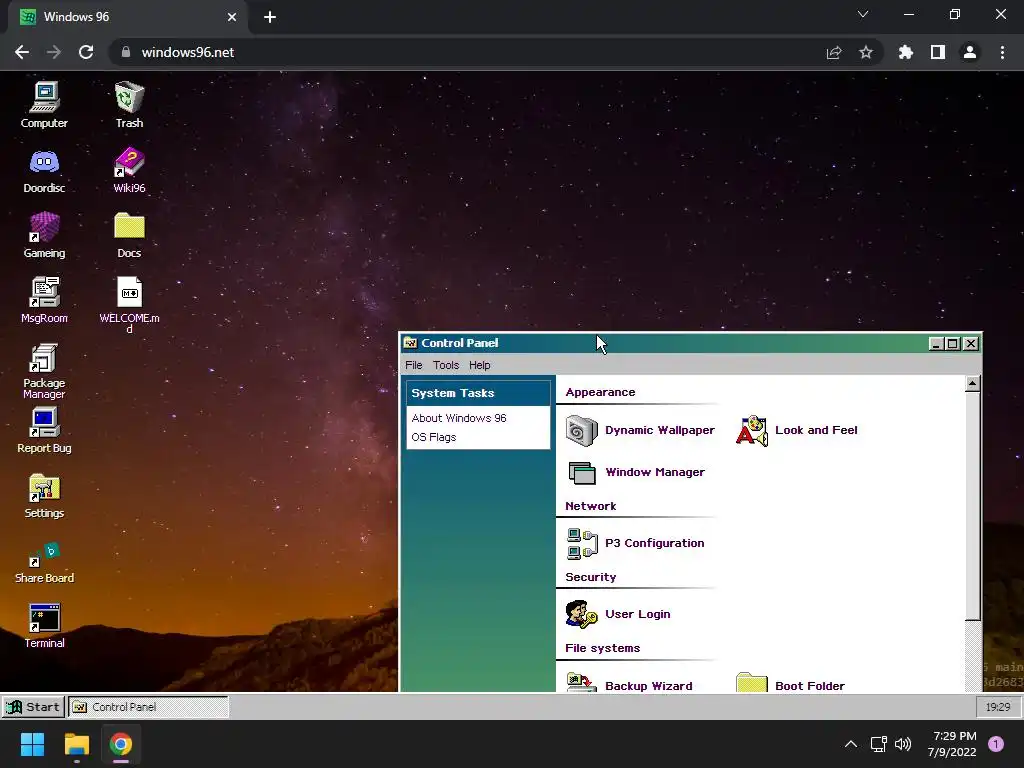Open the Windows 11 Start menu
Screen dimensions: 1024x768
(x=32, y=744)
